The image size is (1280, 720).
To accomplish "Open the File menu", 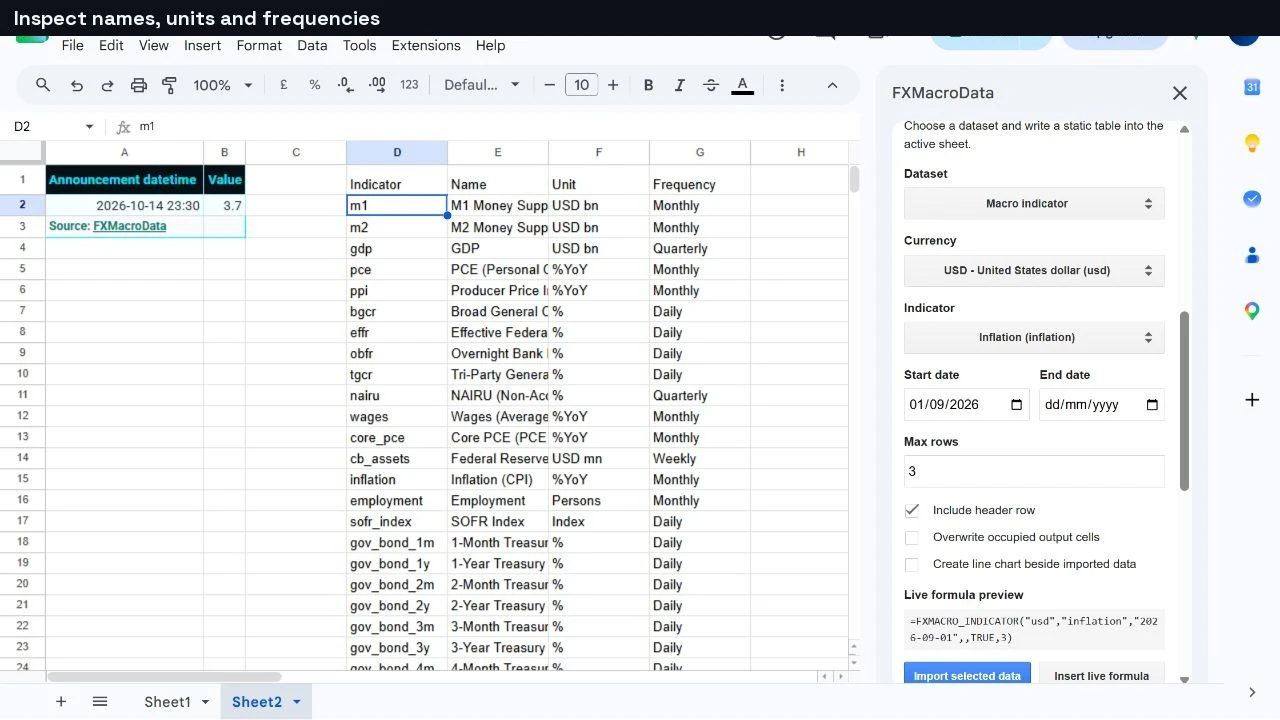I will 73,45.
